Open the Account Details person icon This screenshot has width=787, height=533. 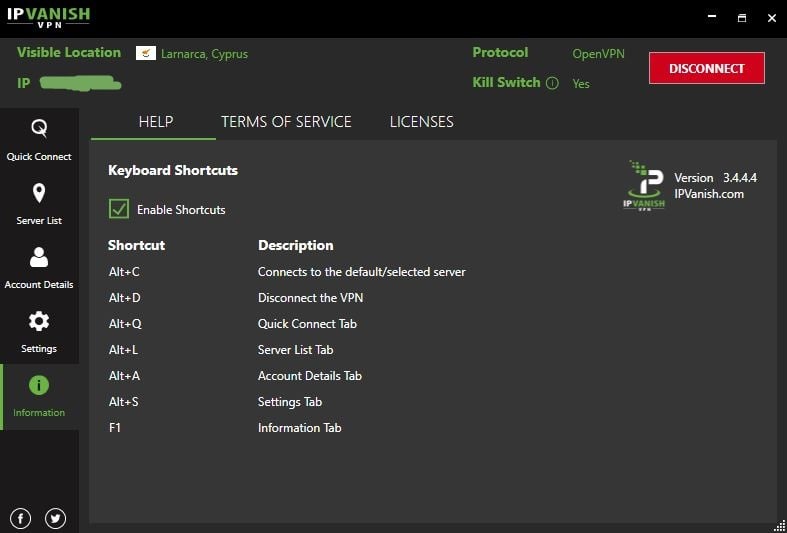39,257
